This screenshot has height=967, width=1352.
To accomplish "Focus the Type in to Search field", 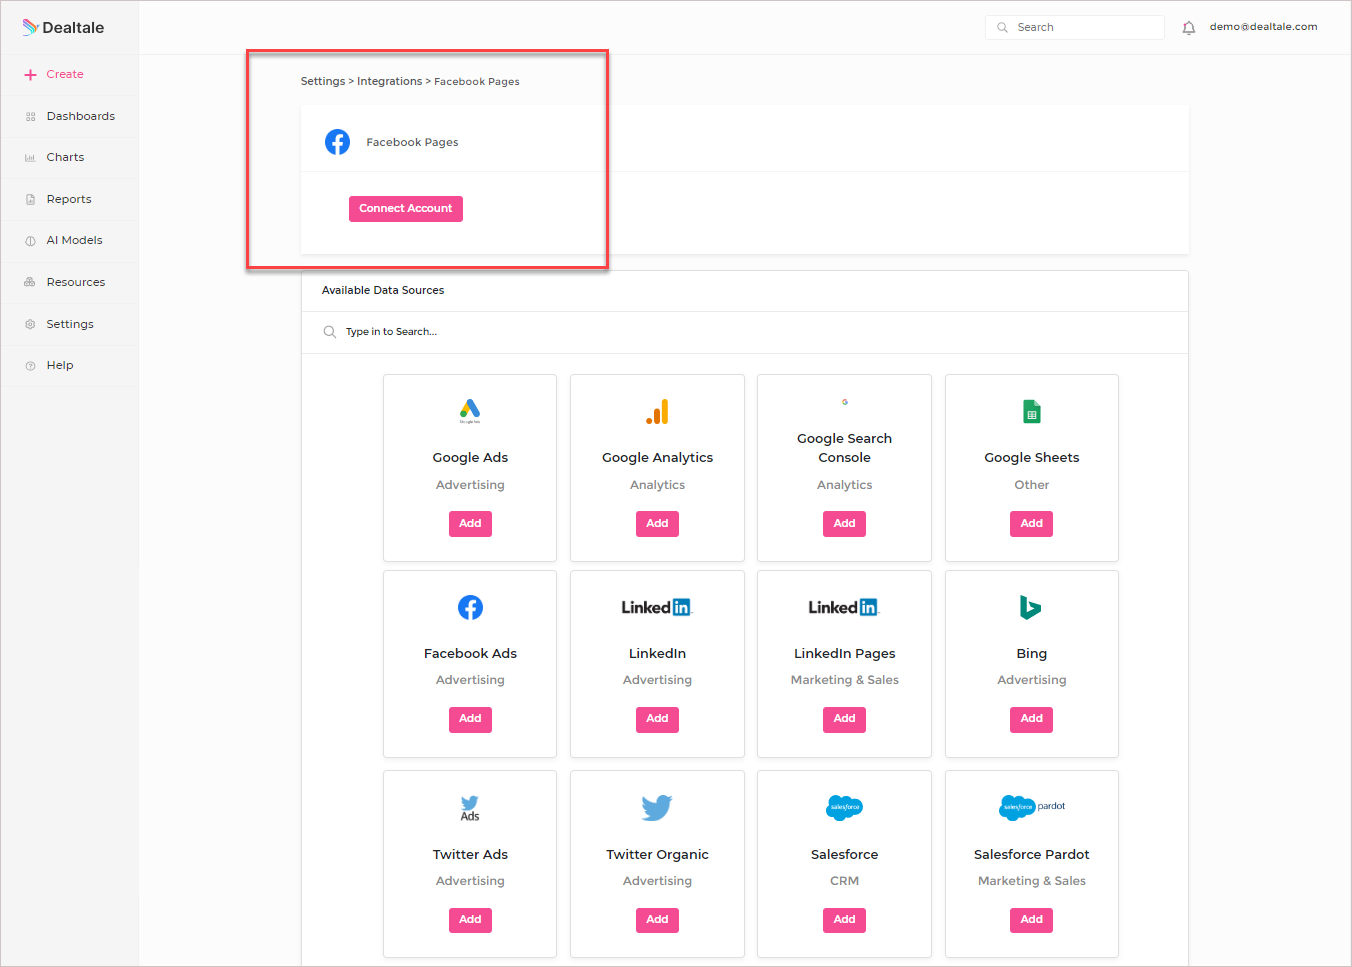I will point(745,332).
